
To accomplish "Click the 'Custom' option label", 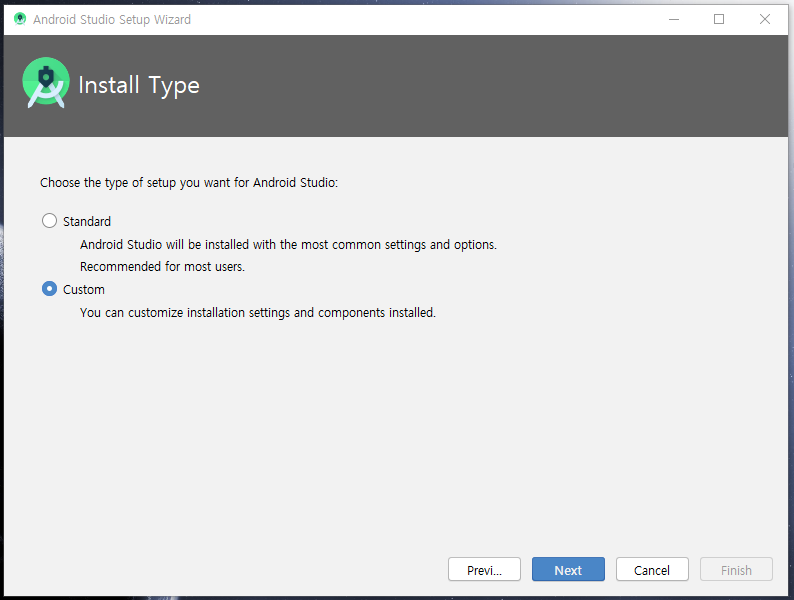I will point(84,290).
